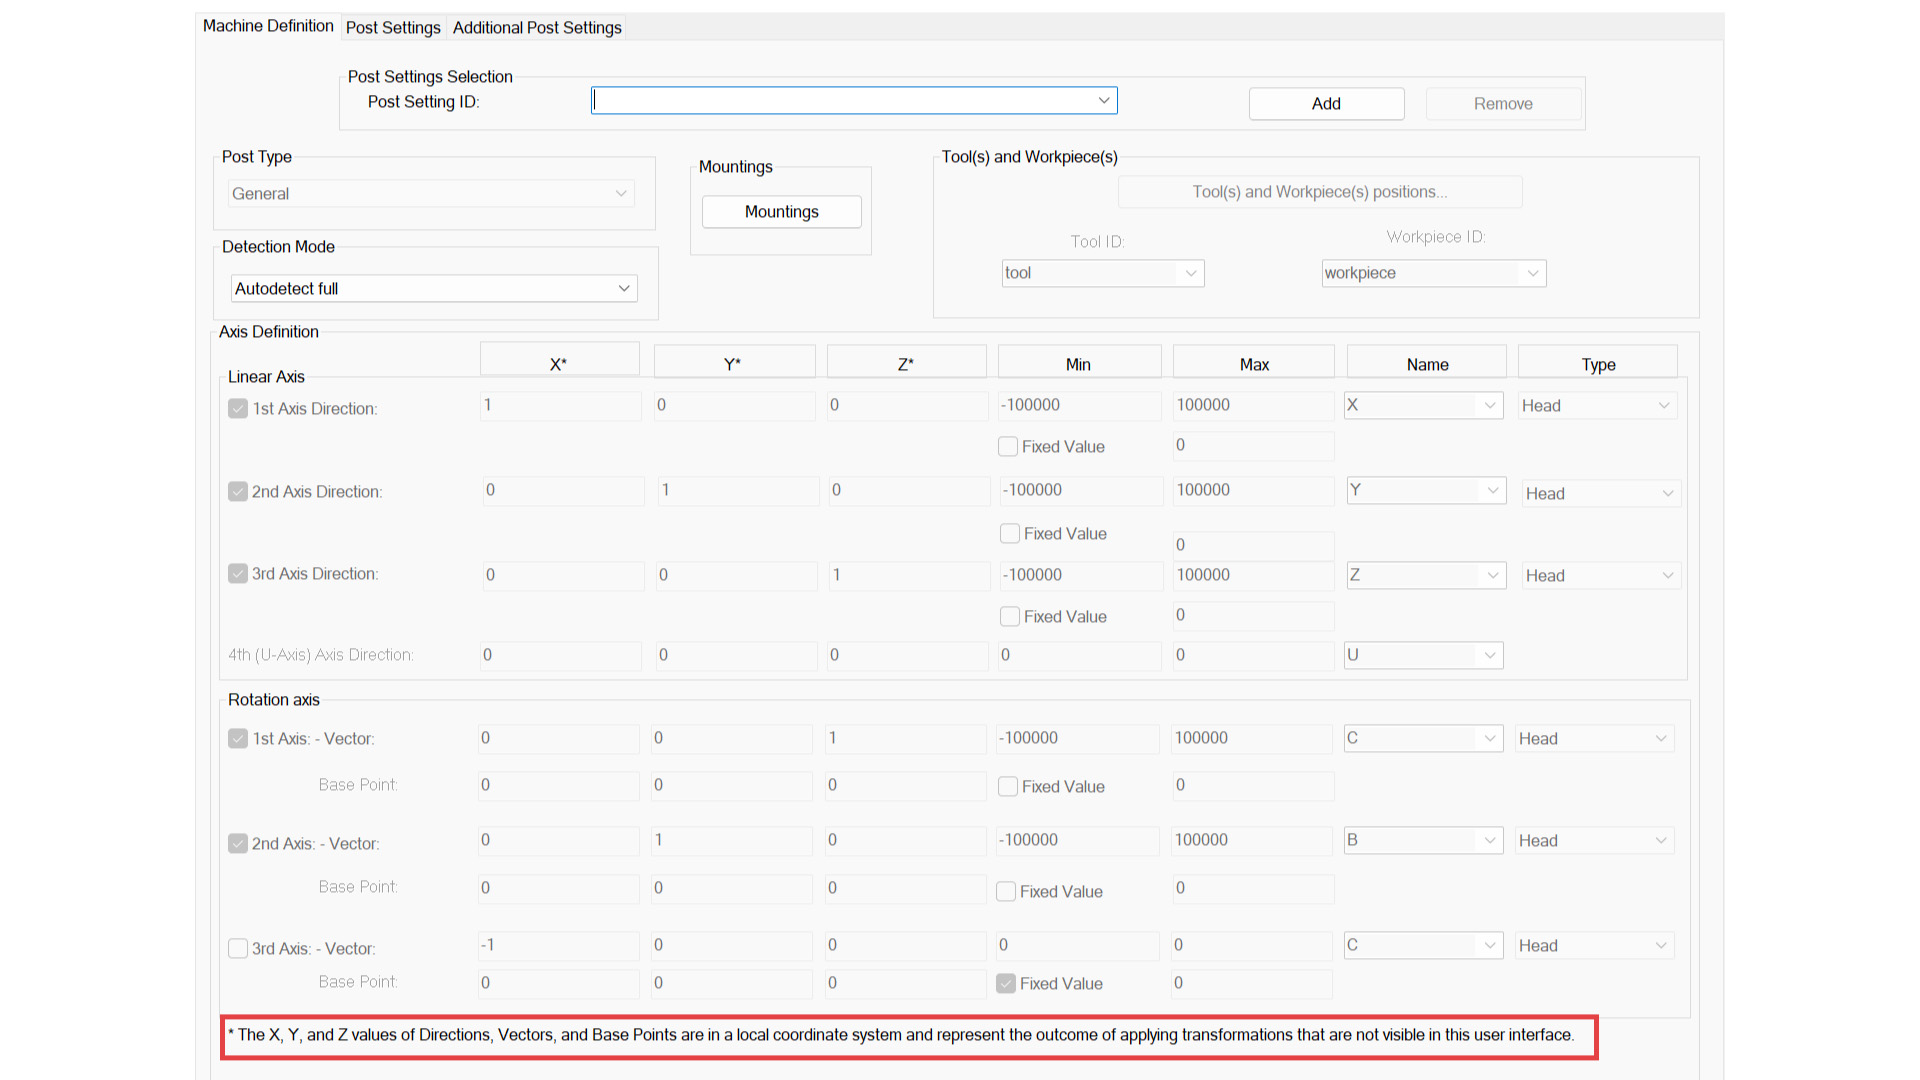The height and width of the screenshot is (1080, 1920).
Task: Enable Fixed Value for 1st rotation axis
Action: [x=1008, y=786]
